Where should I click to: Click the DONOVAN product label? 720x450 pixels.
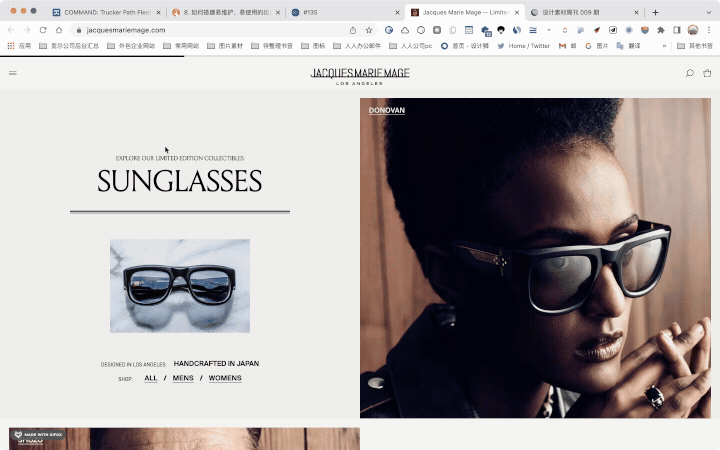(x=387, y=111)
